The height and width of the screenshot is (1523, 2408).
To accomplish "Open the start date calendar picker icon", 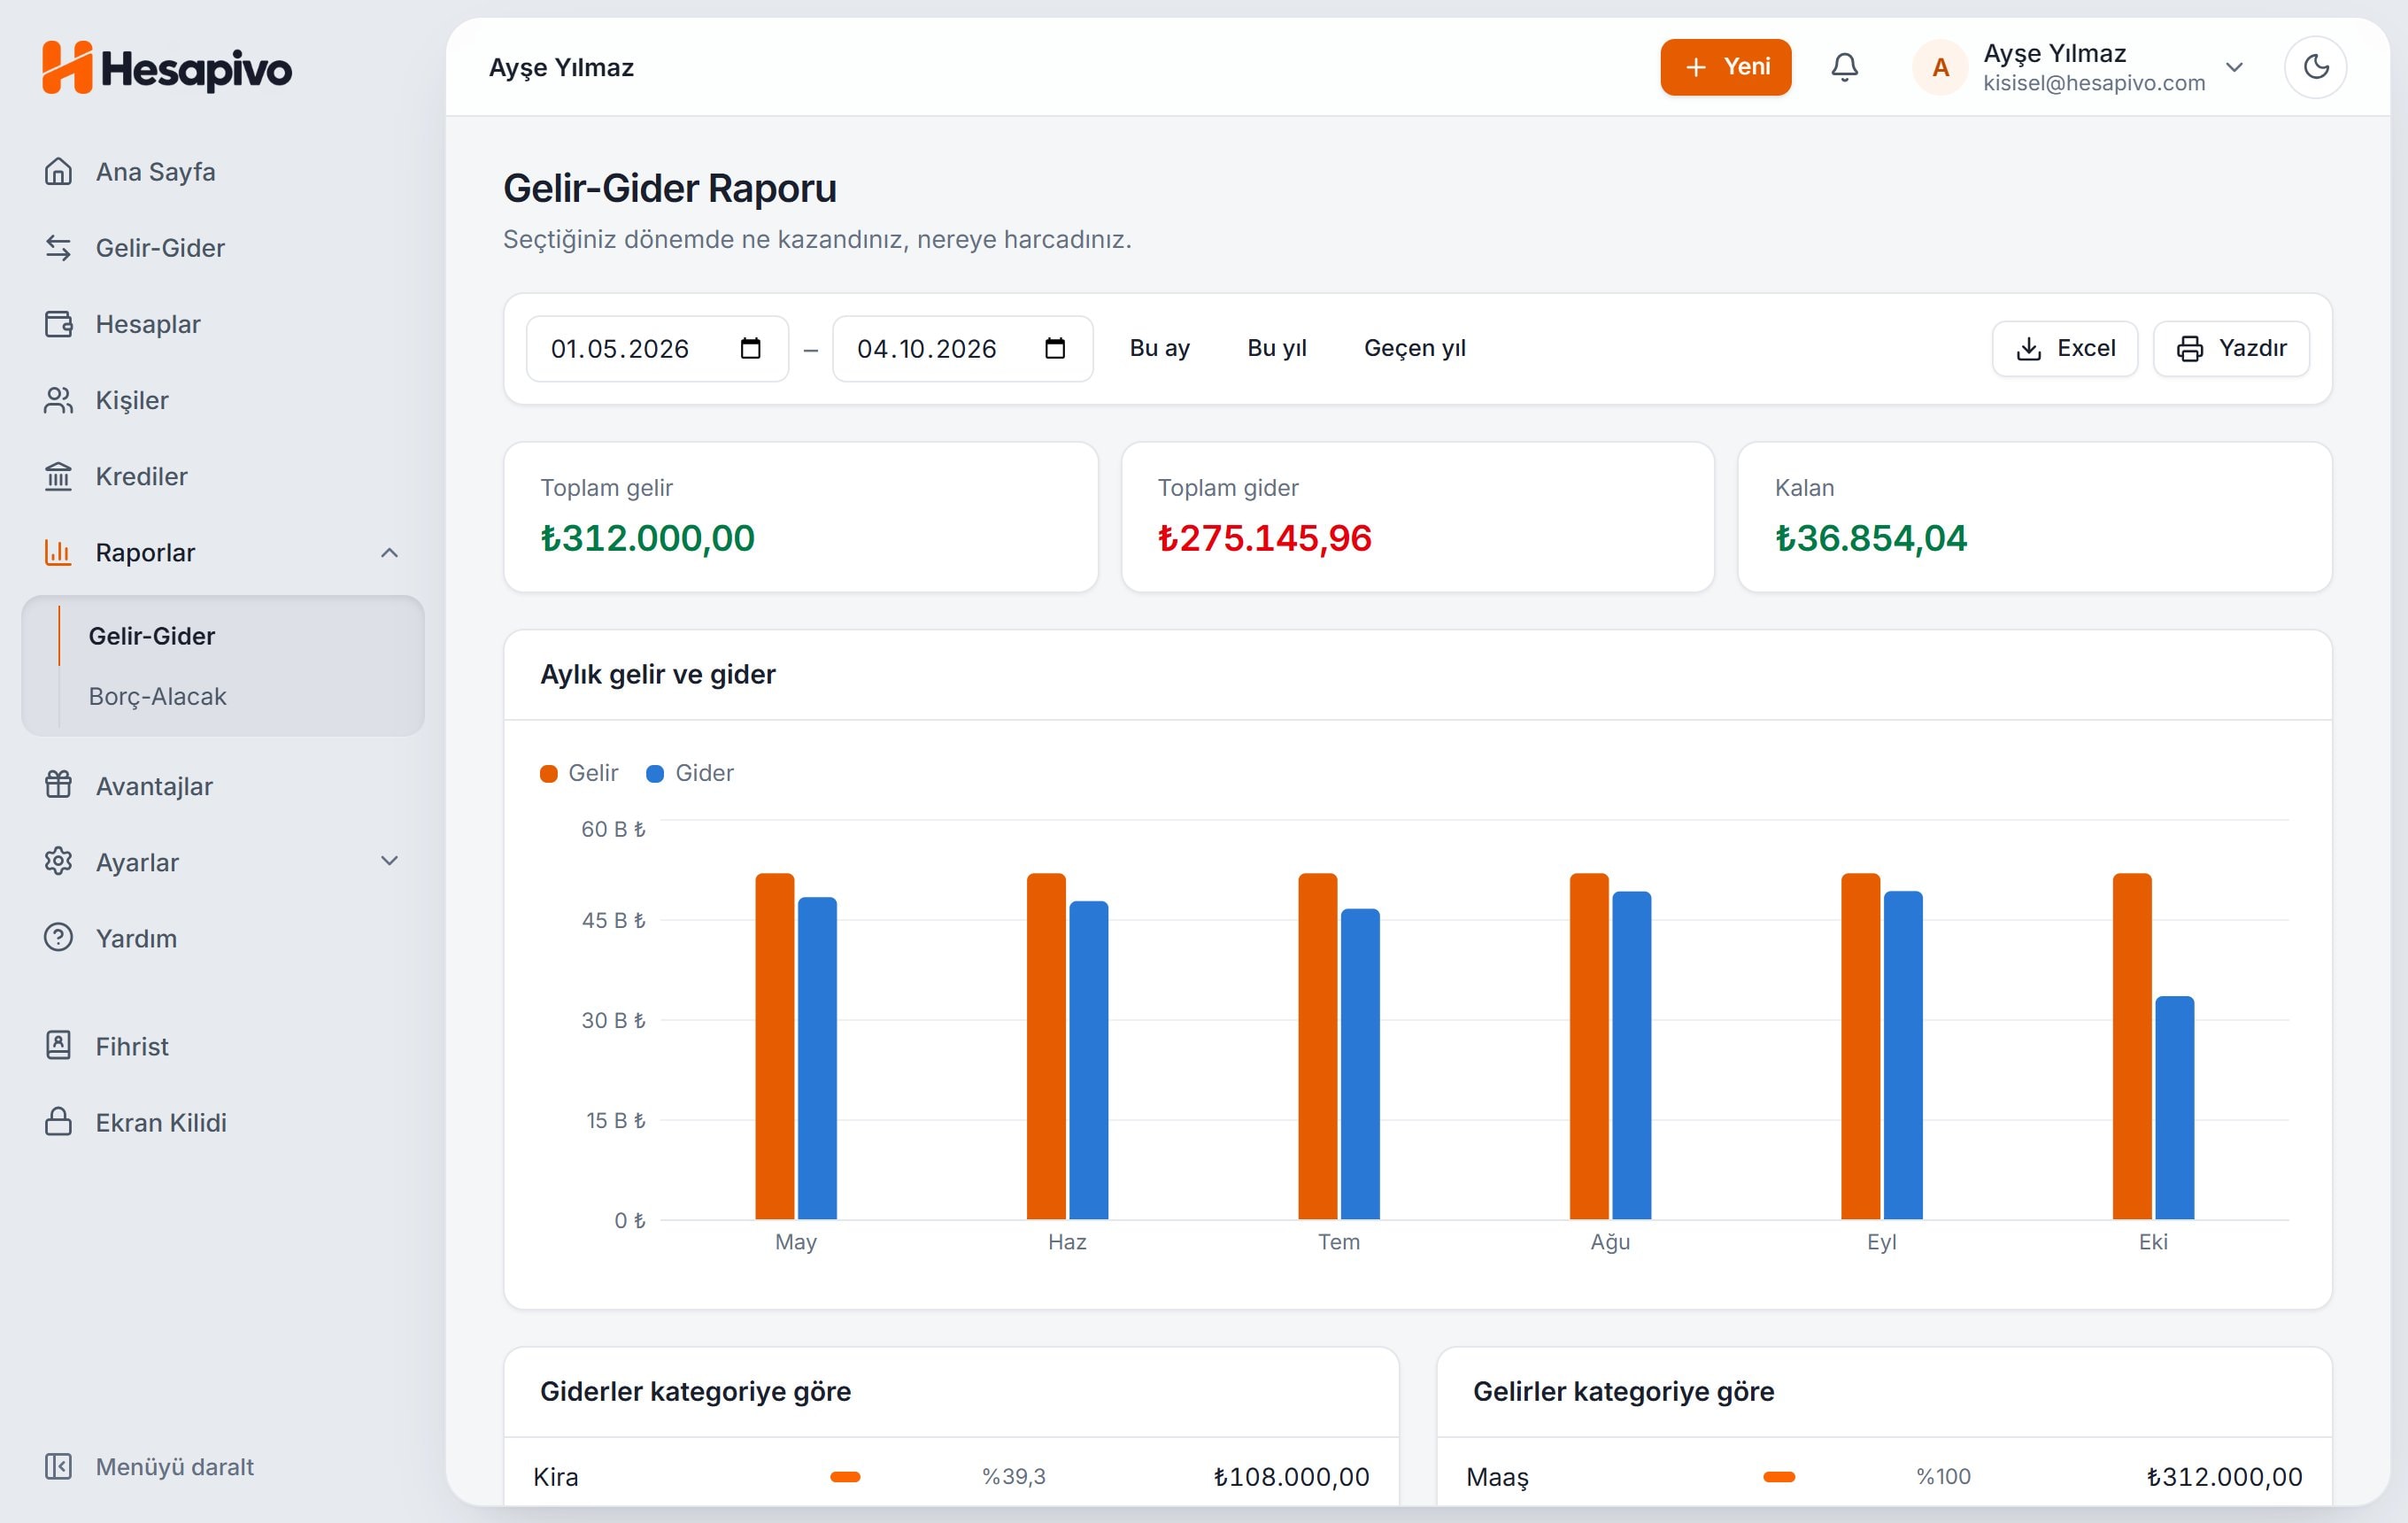I will pos(750,348).
